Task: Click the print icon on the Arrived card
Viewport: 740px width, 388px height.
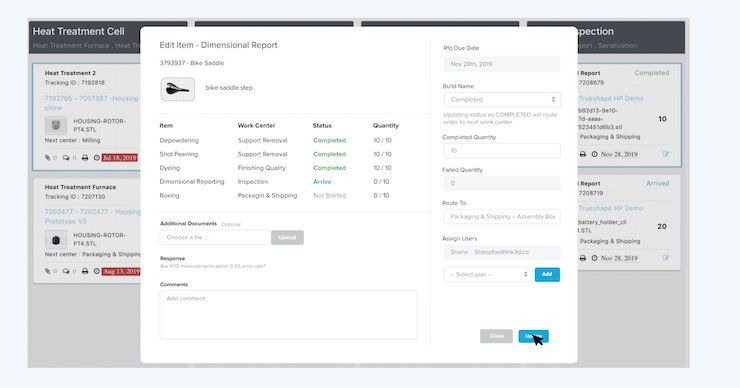Action: click(583, 258)
